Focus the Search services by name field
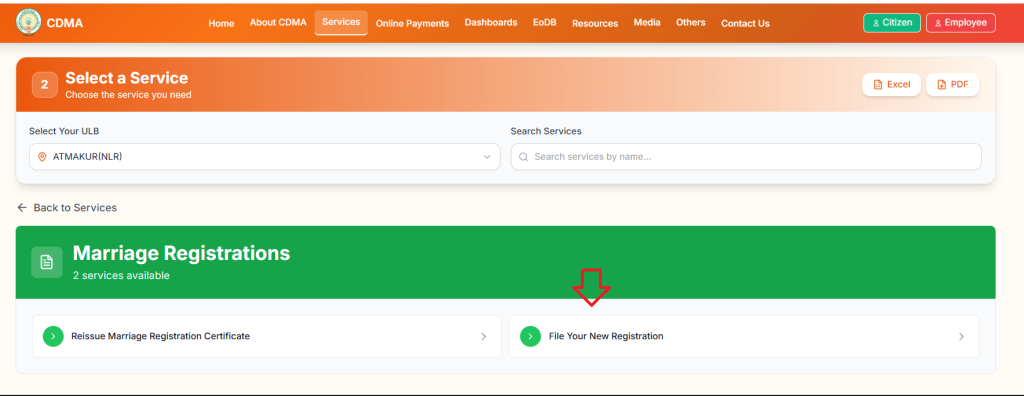The width and height of the screenshot is (1024, 396). click(x=746, y=157)
